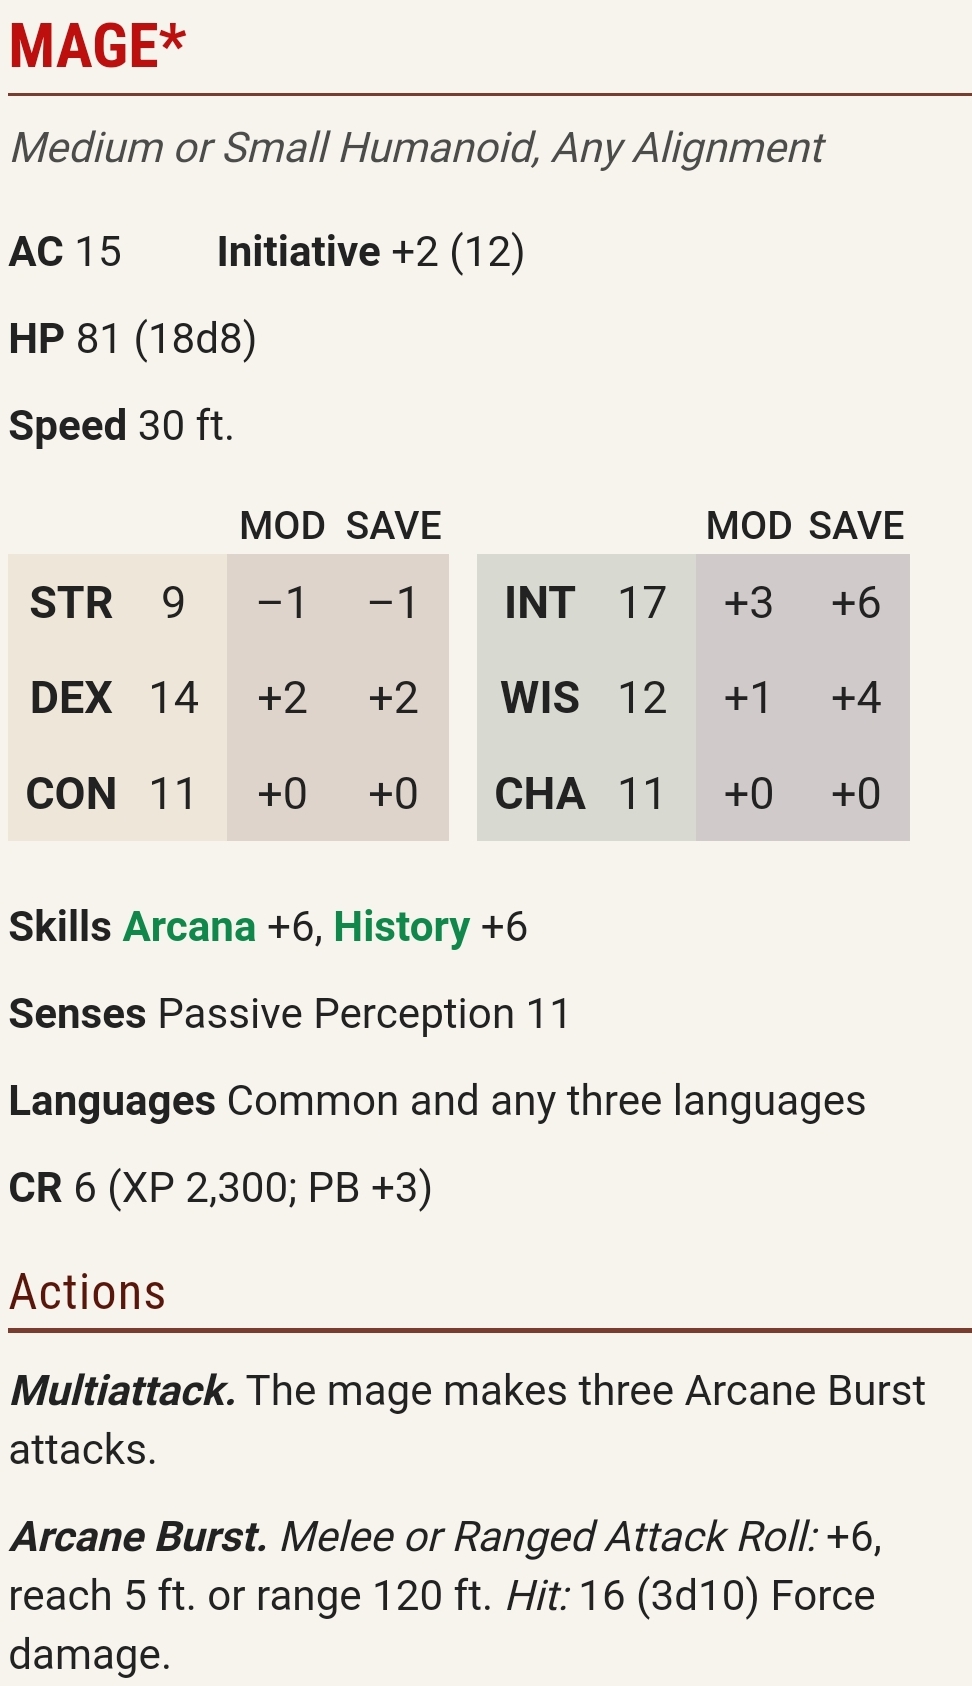Click the Initiative +2 (12) entry
This screenshot has height=1686, width=972.
[370, 252]
